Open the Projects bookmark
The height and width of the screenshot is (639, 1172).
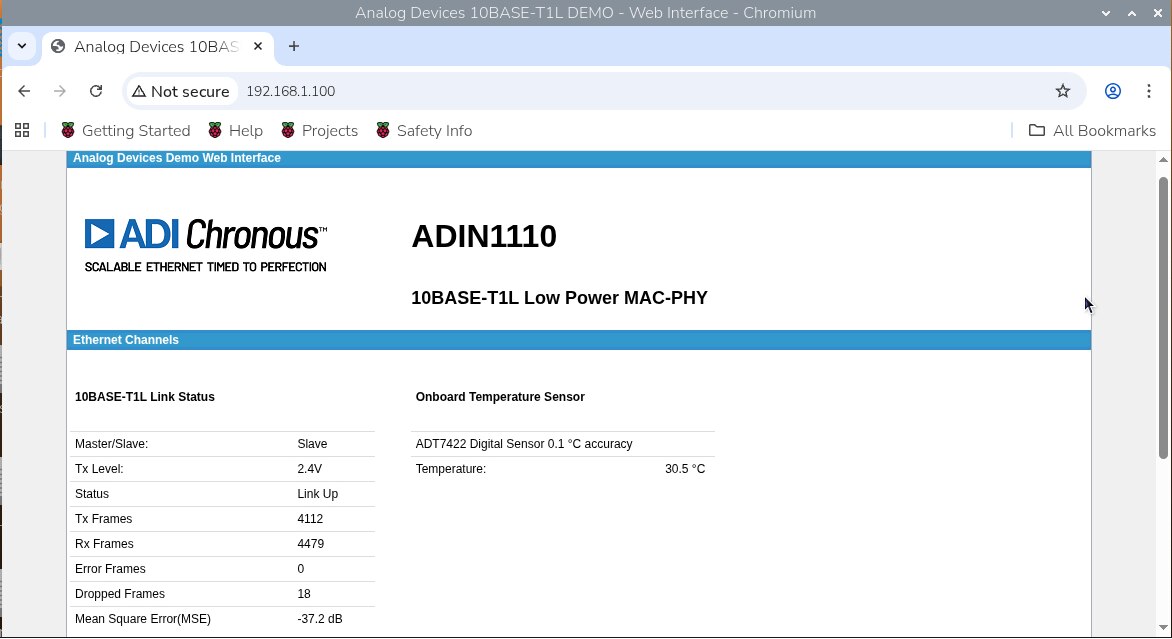pyautogui.click(x=319, y=131)
